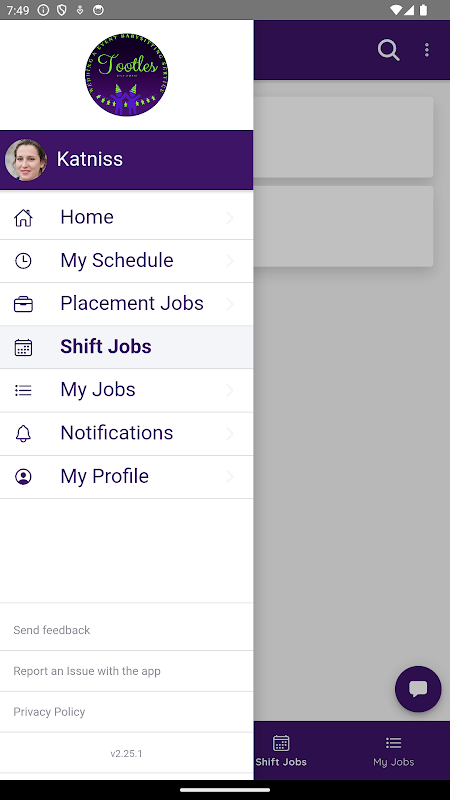Screen dimensions: 450x800
Task: Click the Send feedback link
Action: click(52, 630)
